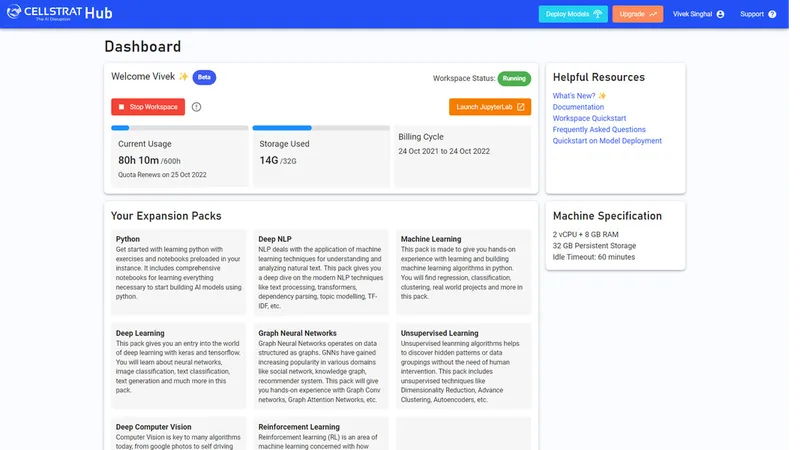Open Deploy Models
Image resolution: width=800 pixels, height=450 pixels.
click(573, 14)
